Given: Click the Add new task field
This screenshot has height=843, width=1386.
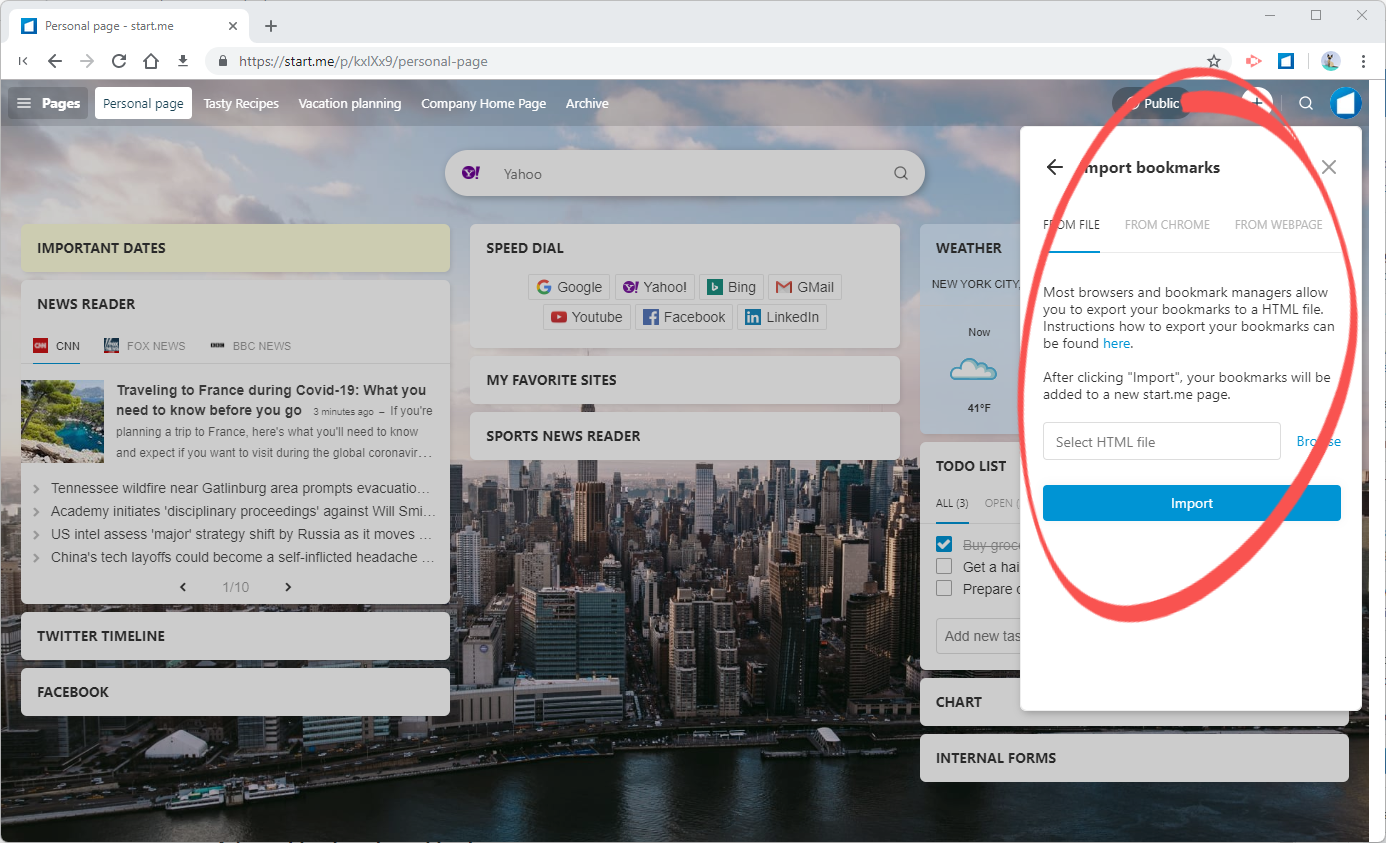Looking at the screenshot, I should pyautogui.click(x=978, y=636).
